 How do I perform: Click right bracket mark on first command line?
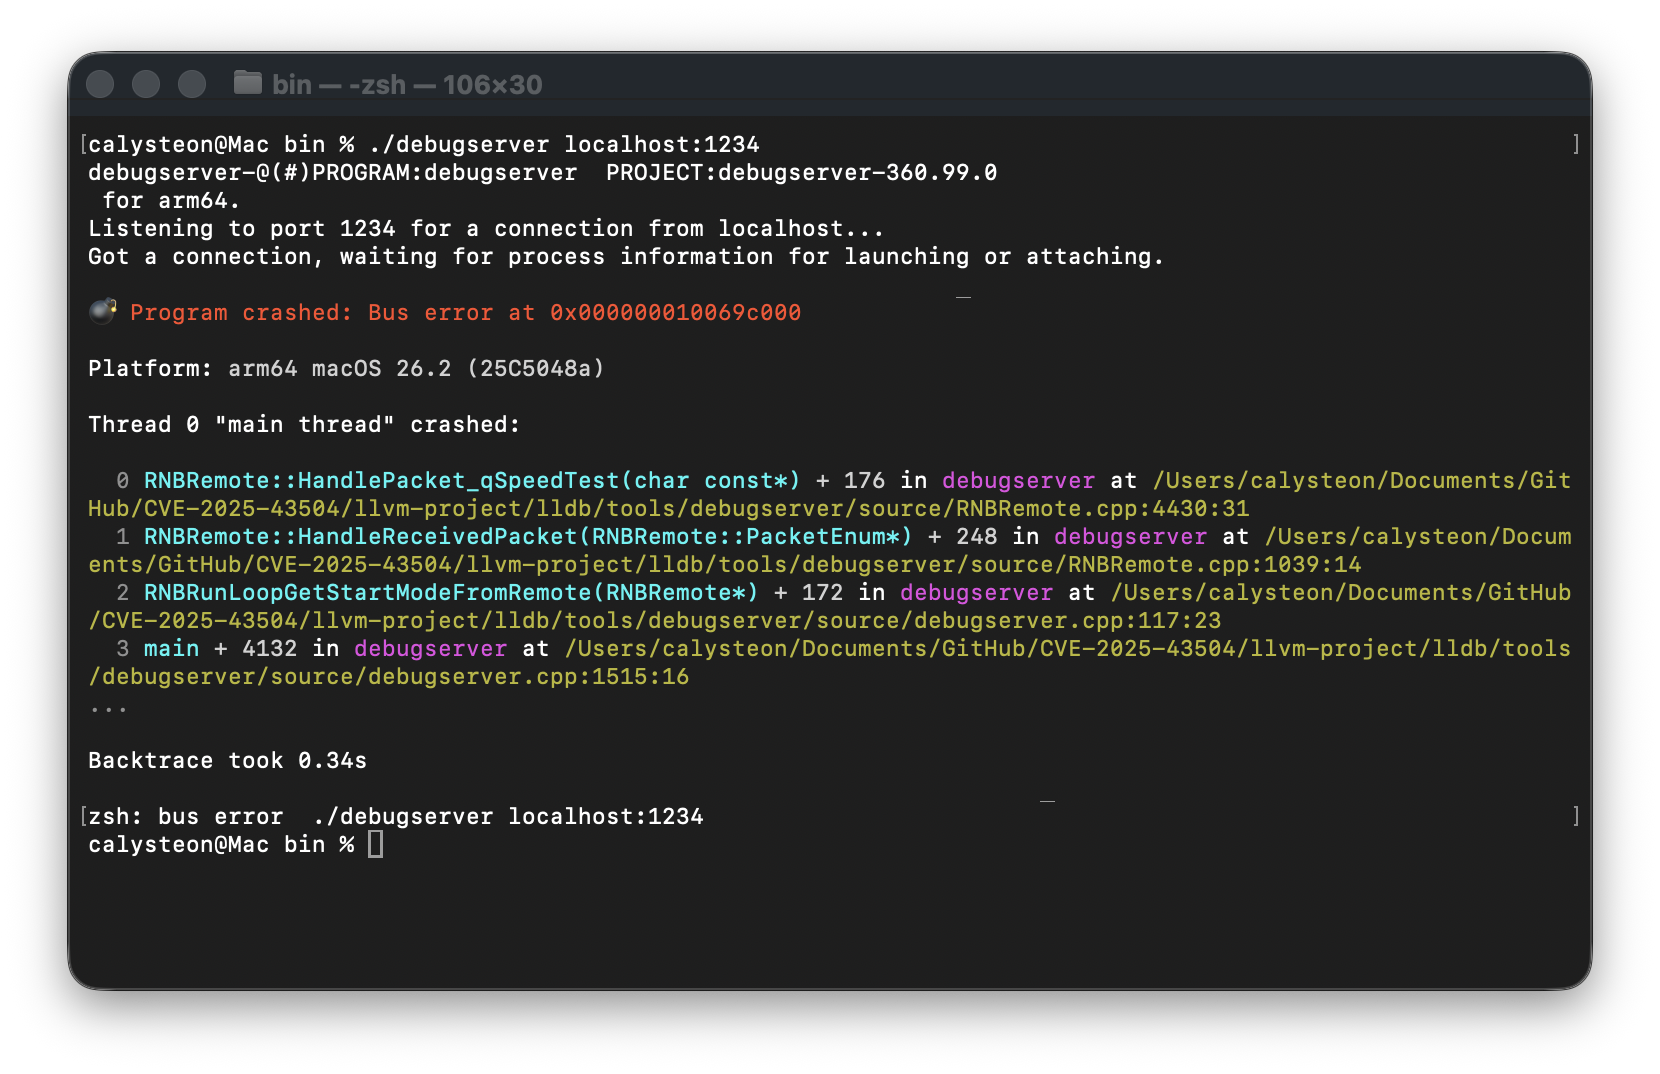(1576, 145)
